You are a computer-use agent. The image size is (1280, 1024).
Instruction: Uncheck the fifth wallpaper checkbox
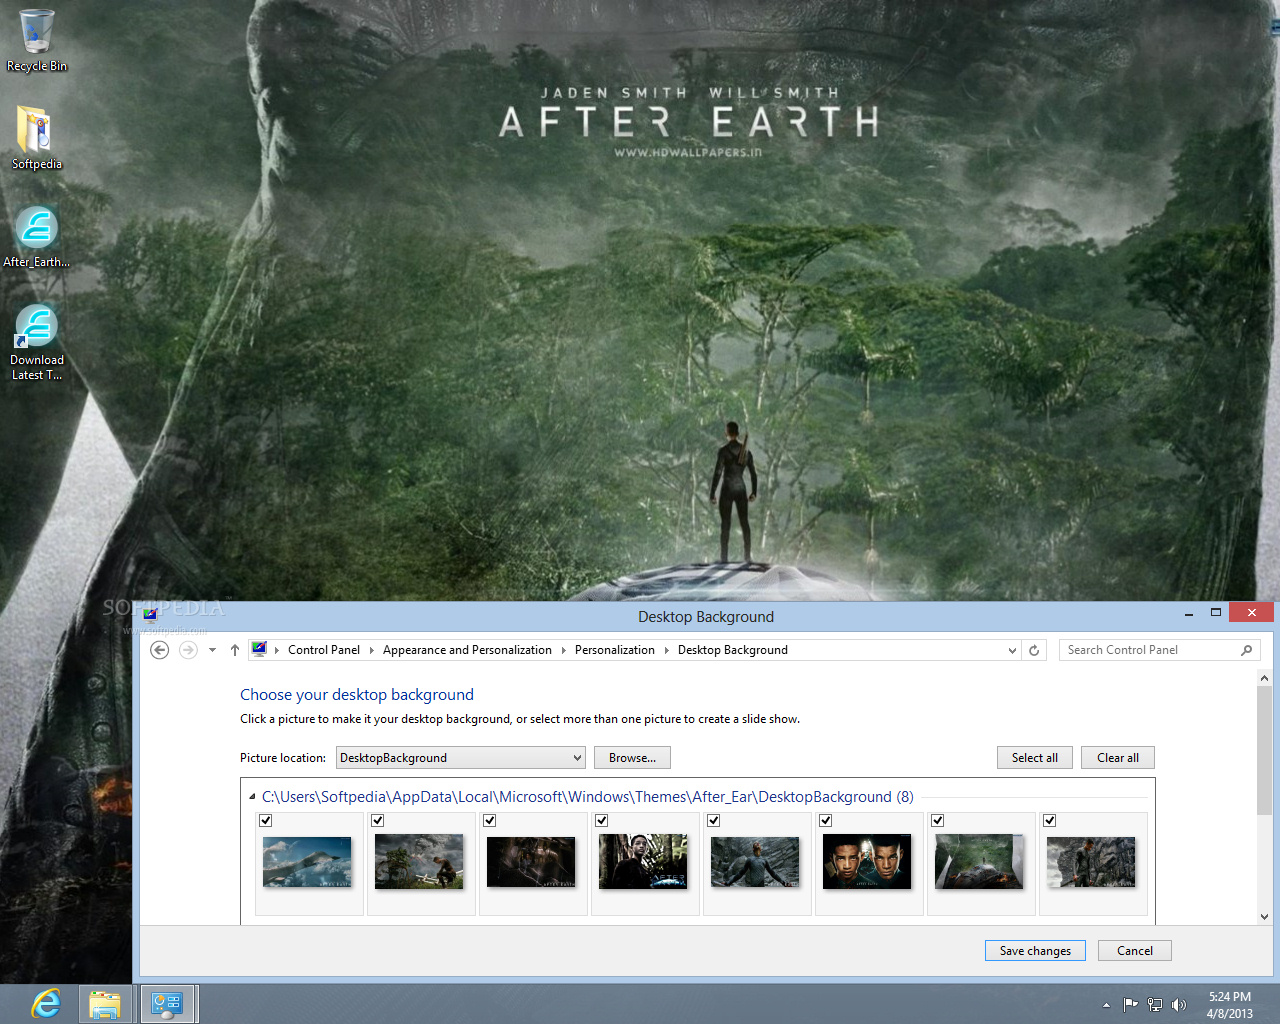tap(714, 820)
